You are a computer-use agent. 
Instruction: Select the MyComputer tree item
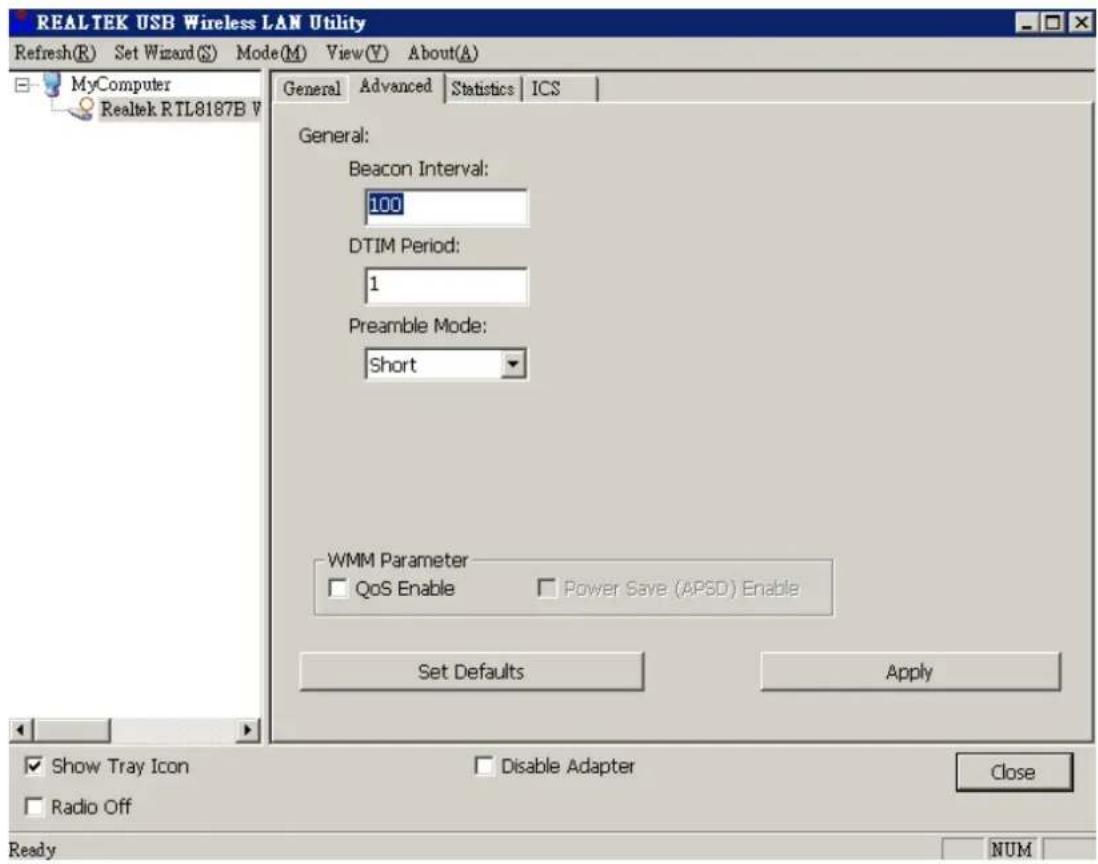120,85
